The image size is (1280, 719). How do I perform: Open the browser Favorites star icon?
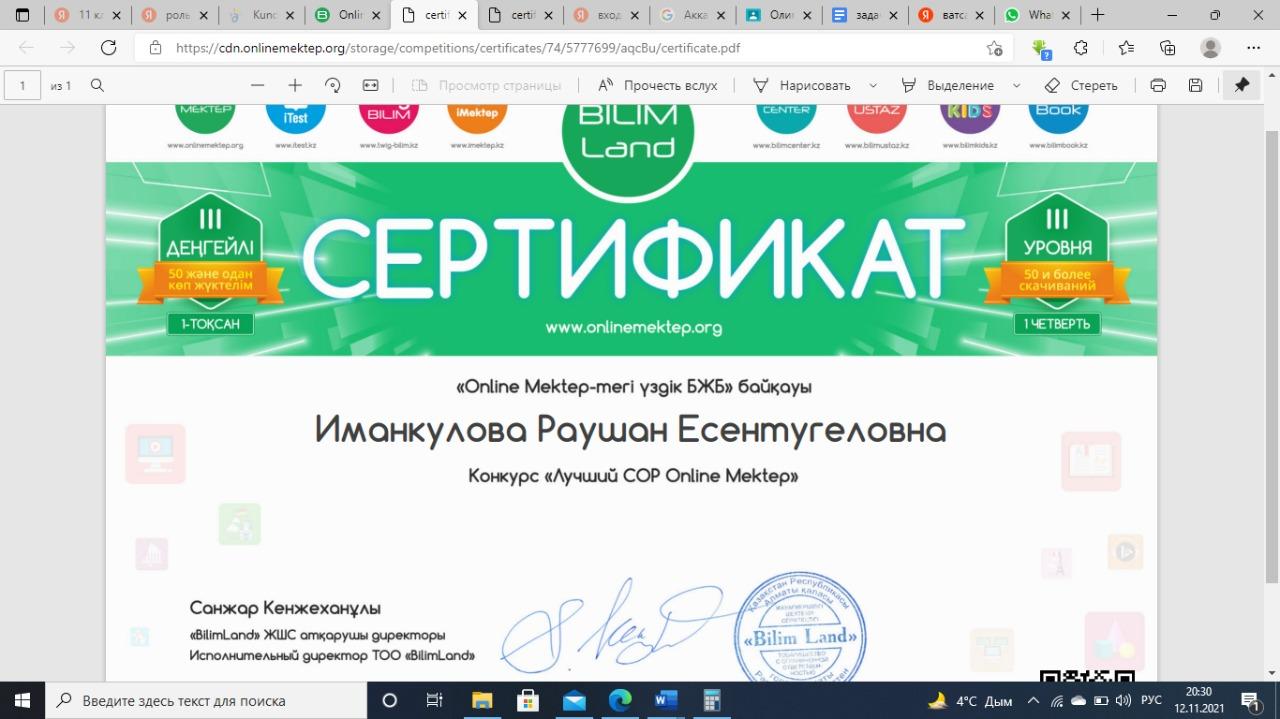pos(1126,48)
